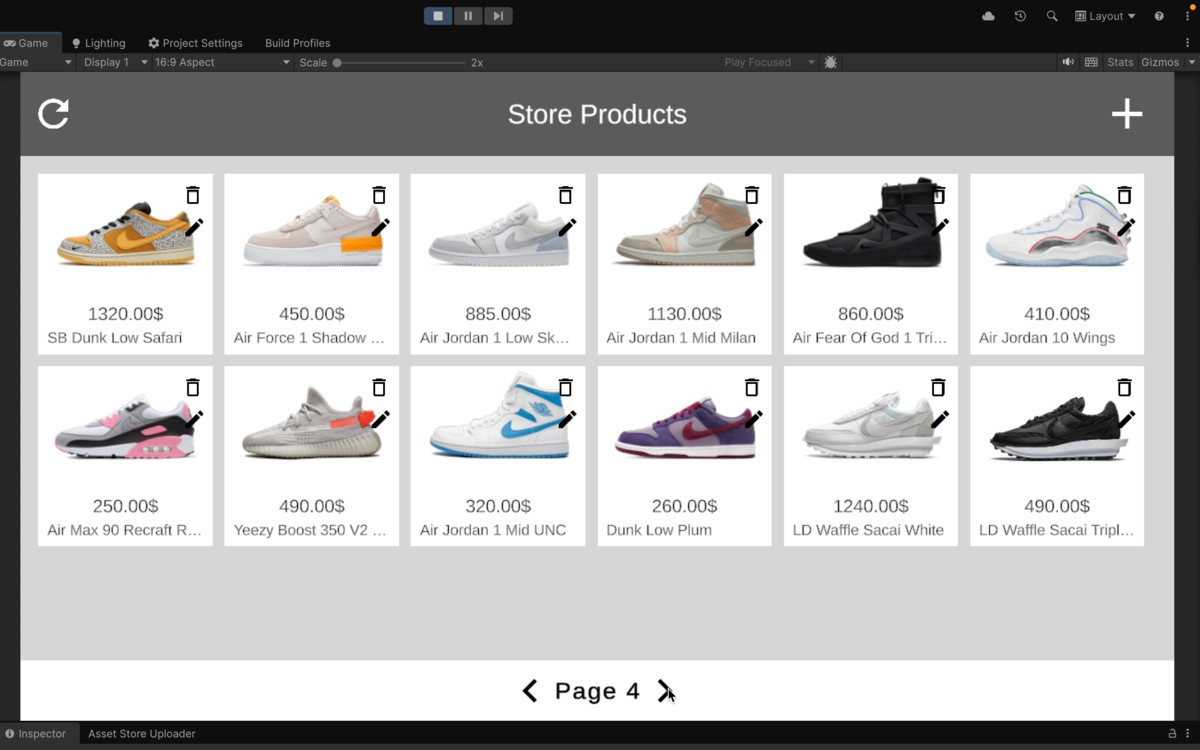Adjust the Game view Scale slider
This screenshot has height=750, width=1200.
[x=400, y=62]
